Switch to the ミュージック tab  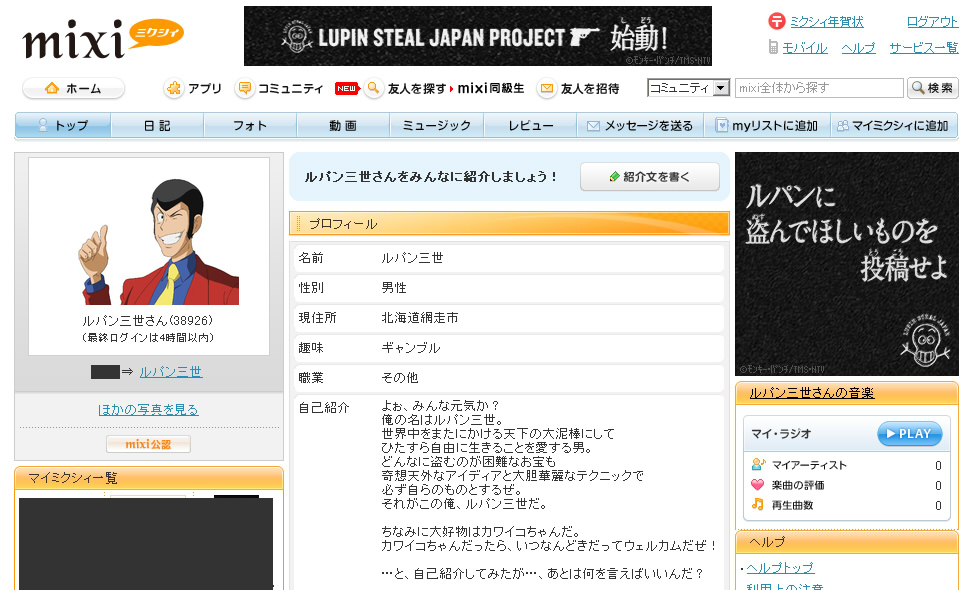click(437, 125)
